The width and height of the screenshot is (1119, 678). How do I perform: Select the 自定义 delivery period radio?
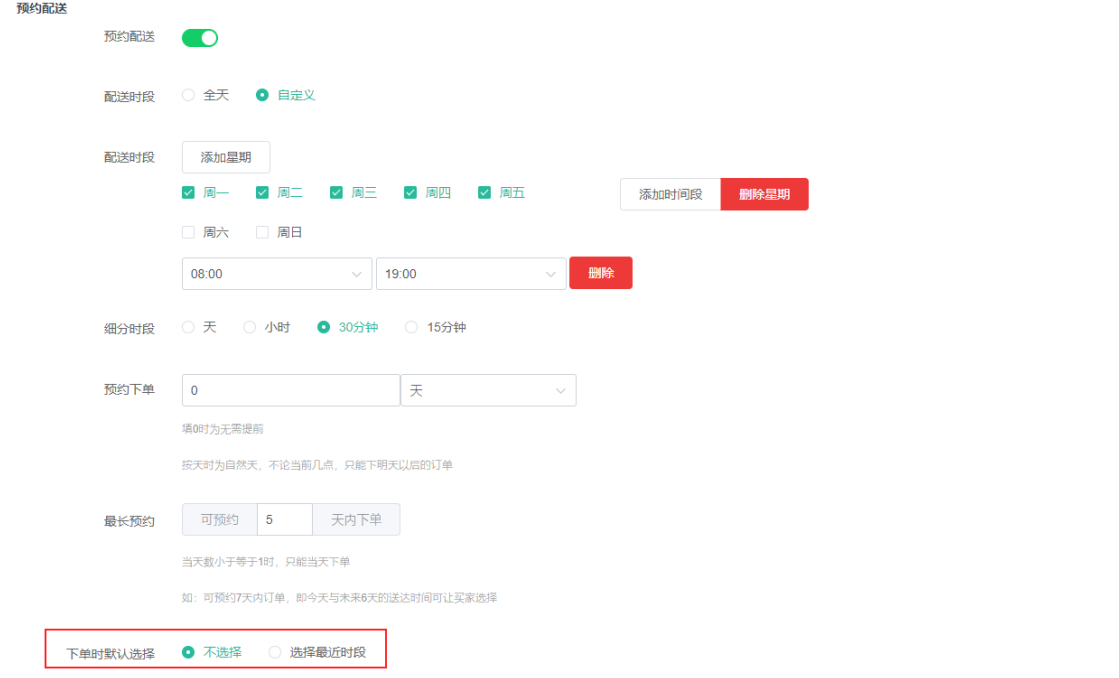[x=262, y=95]
